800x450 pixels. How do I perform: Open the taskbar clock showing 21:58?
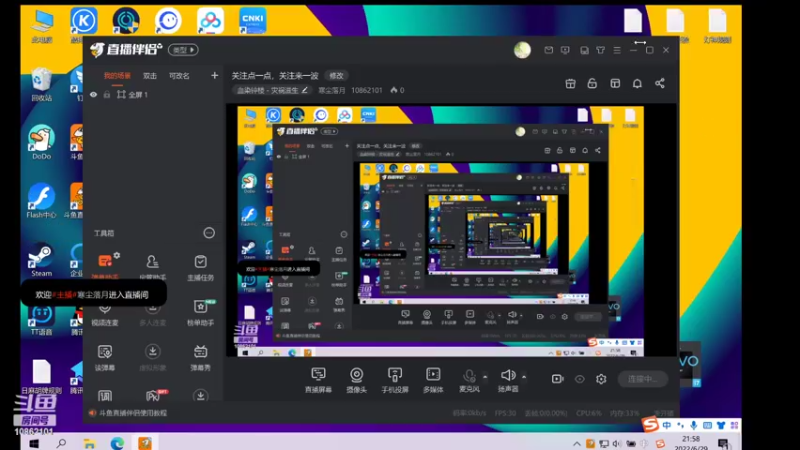click(691, 442)
